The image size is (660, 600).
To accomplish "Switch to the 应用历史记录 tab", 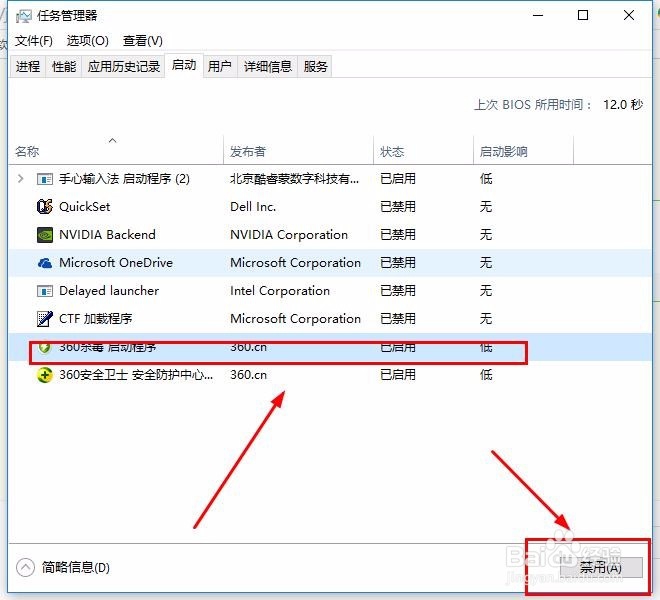I will 124,67.
